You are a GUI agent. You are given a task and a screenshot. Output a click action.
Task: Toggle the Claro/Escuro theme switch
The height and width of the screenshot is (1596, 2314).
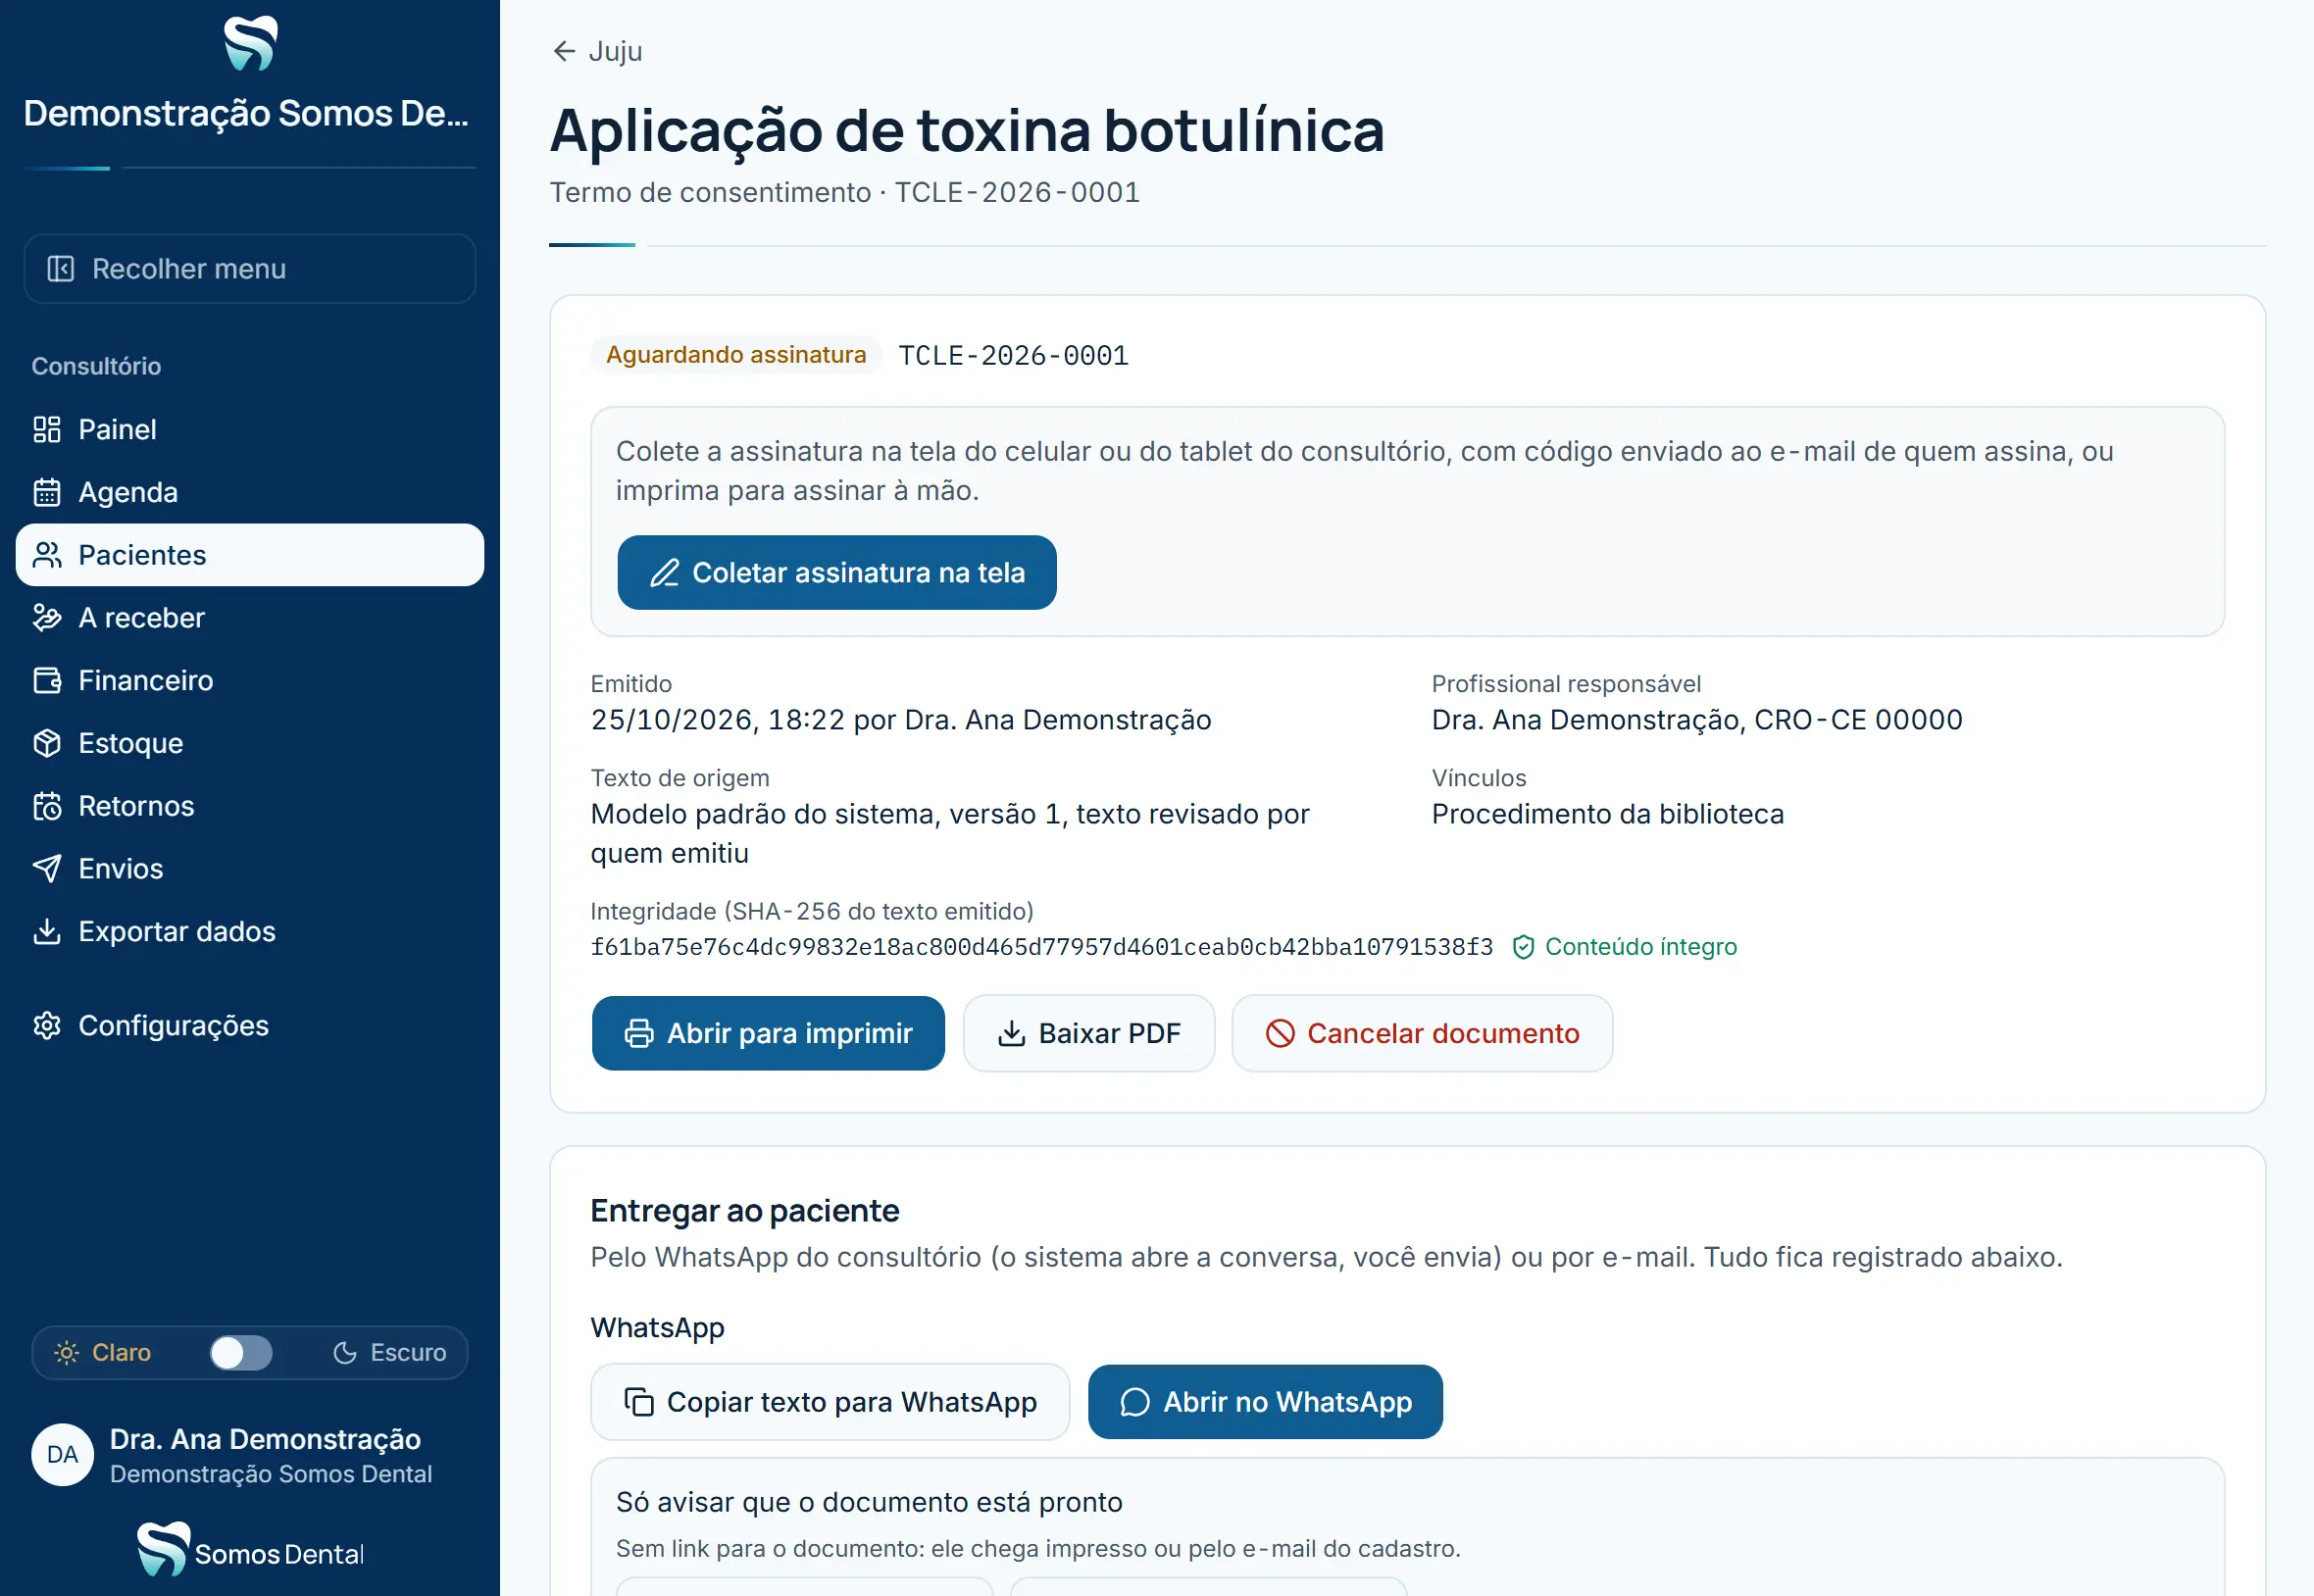pyautogui.click(x=241, y=1353)
